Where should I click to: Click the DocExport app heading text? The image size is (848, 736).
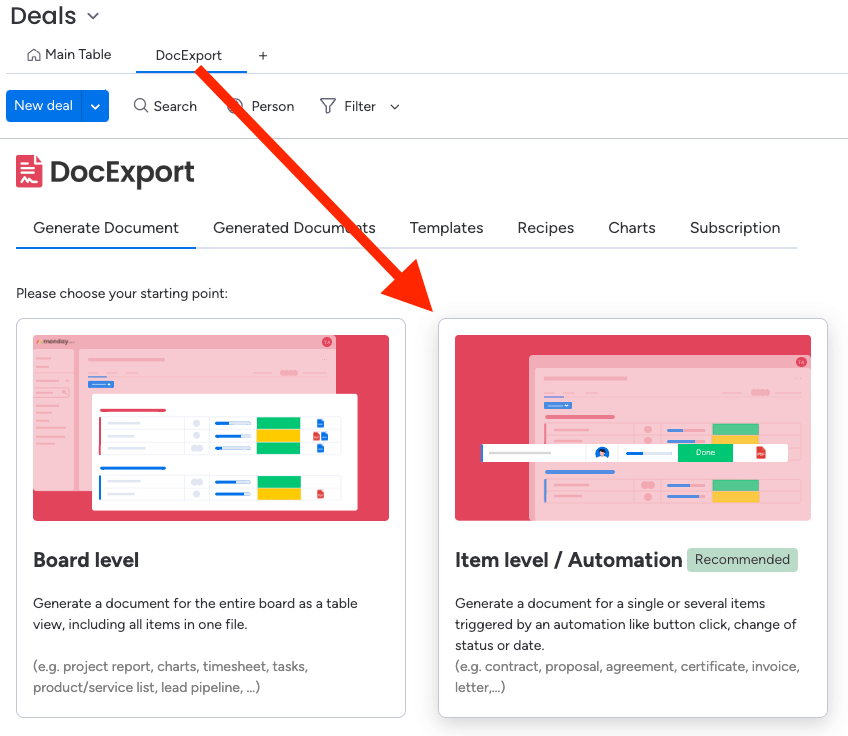pyautogui.click(x=122, y=173)
